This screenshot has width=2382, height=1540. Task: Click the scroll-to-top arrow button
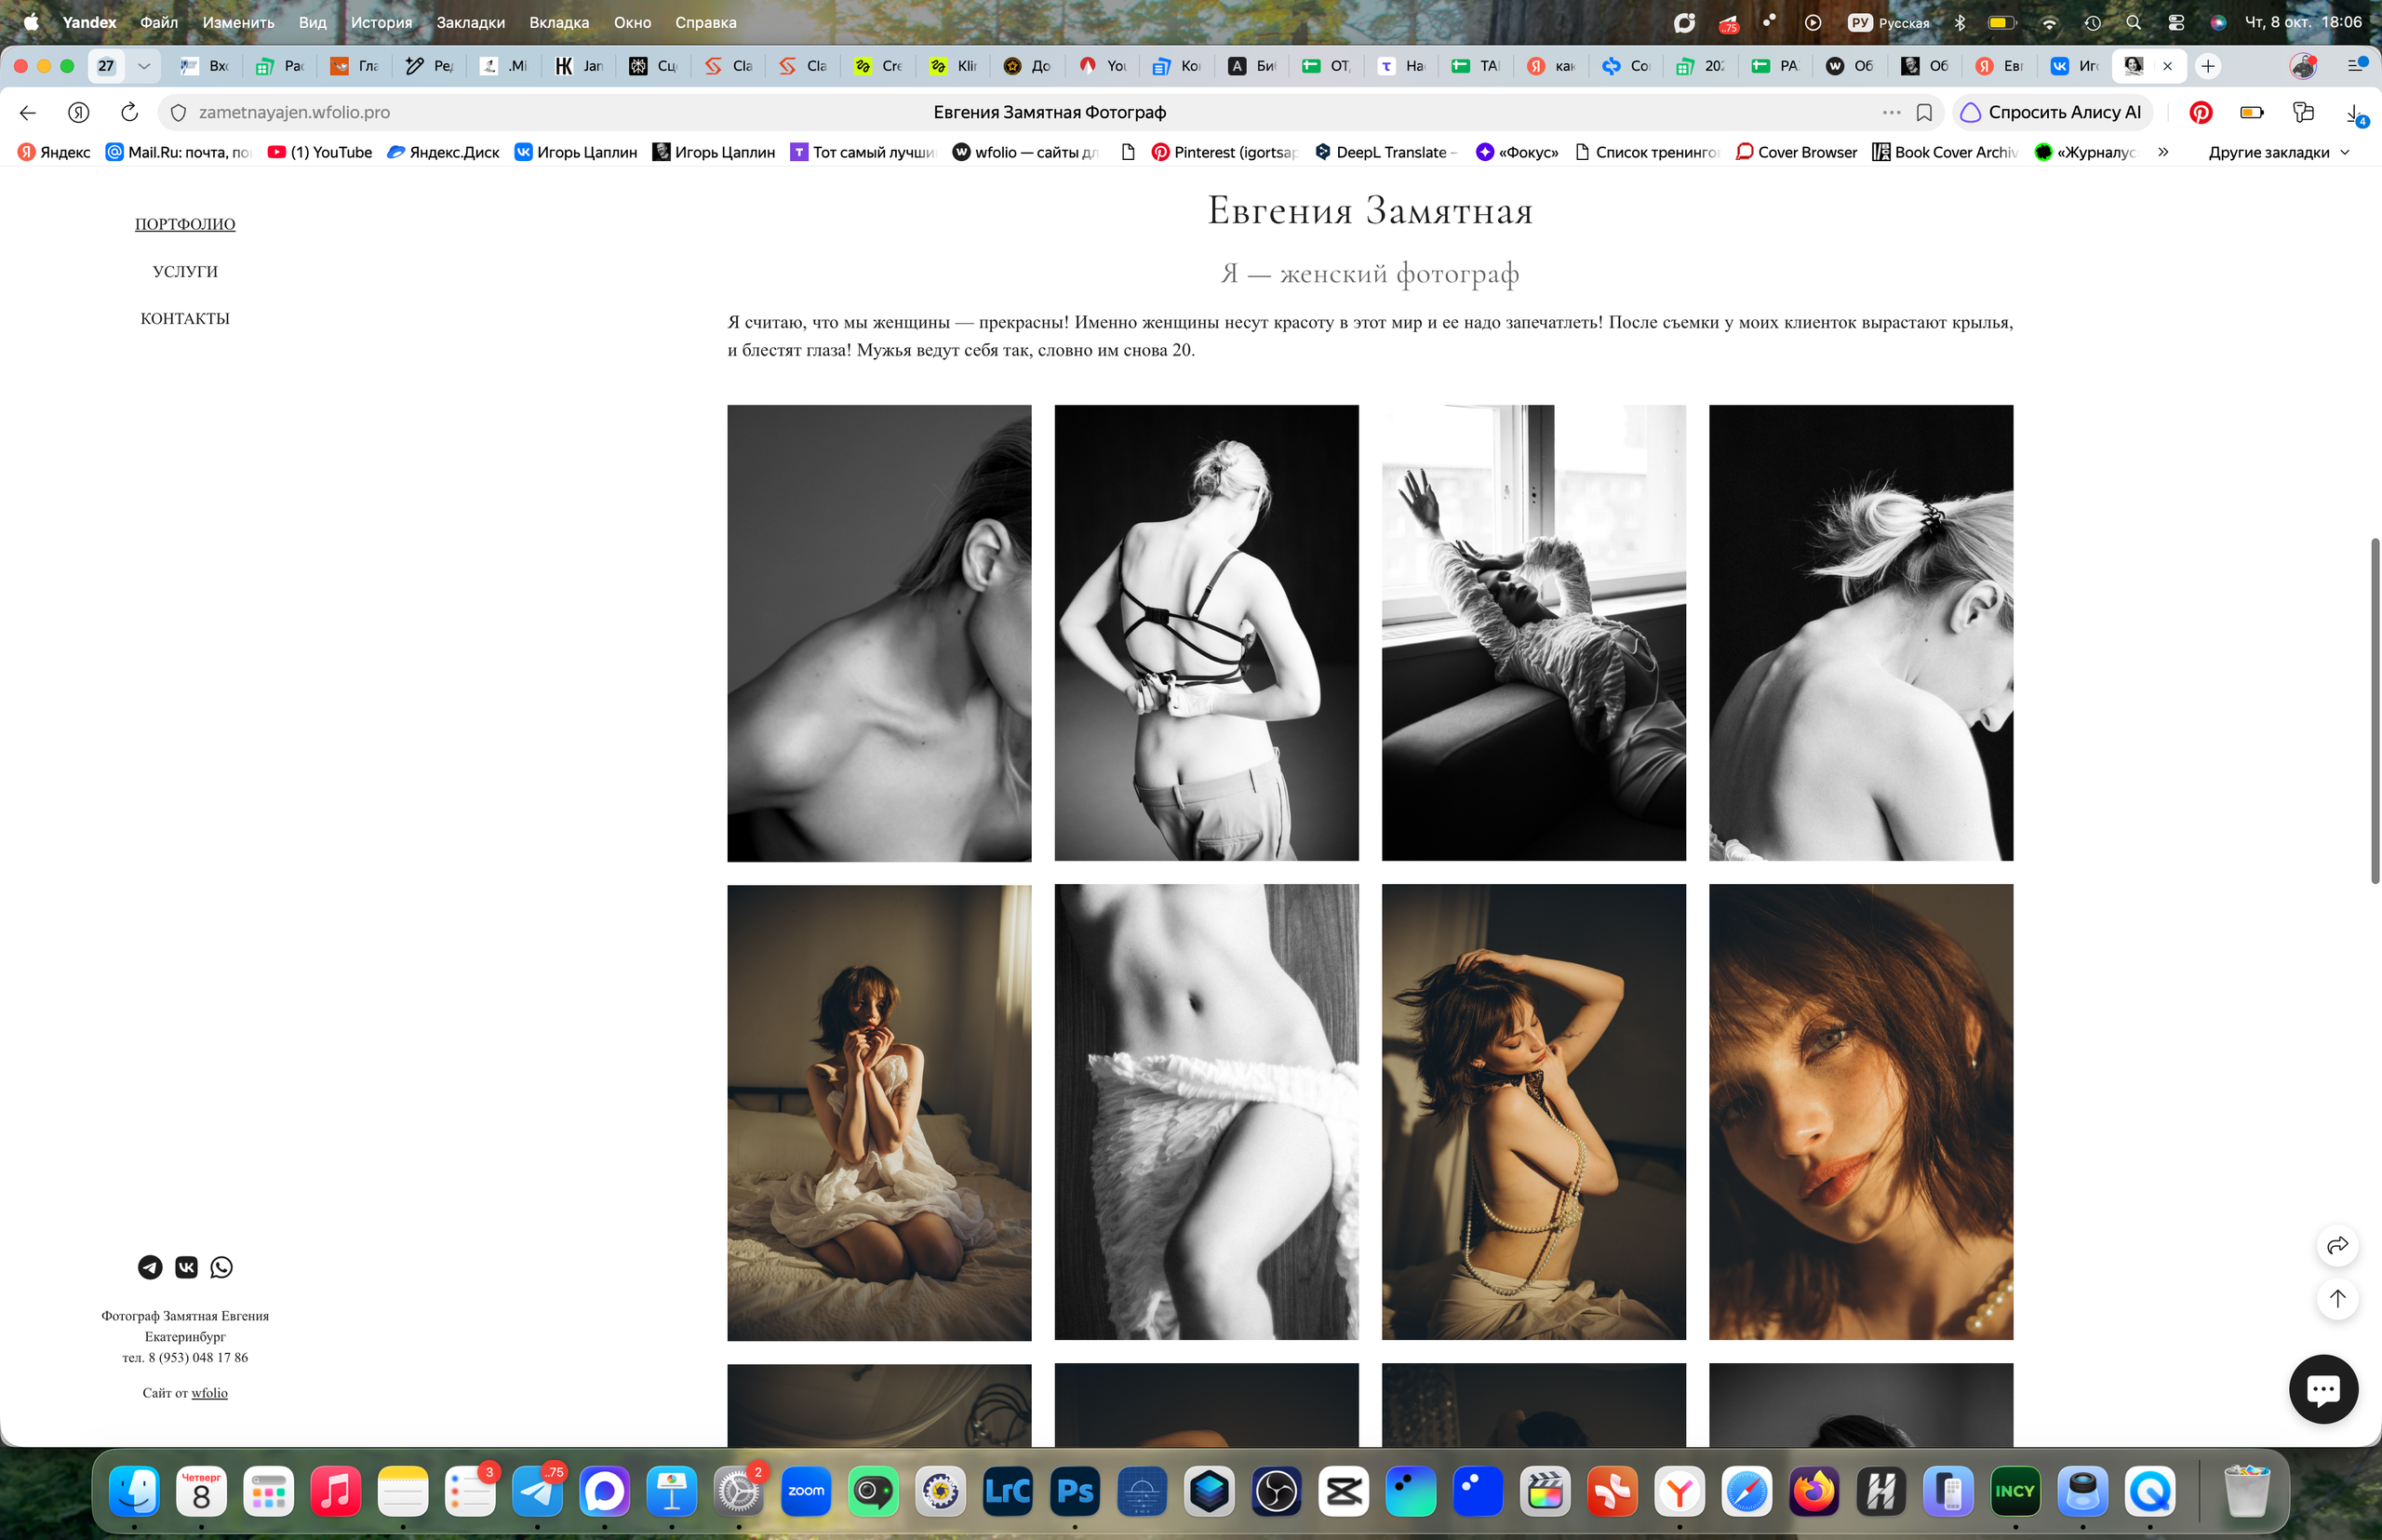pyautogui.click(x=2337, y=1298)
